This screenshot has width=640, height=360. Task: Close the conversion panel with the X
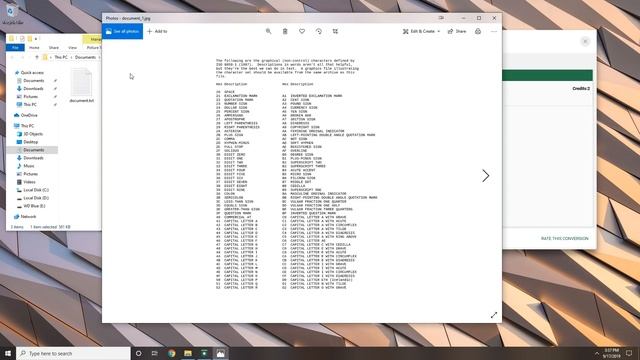[585, 42]
